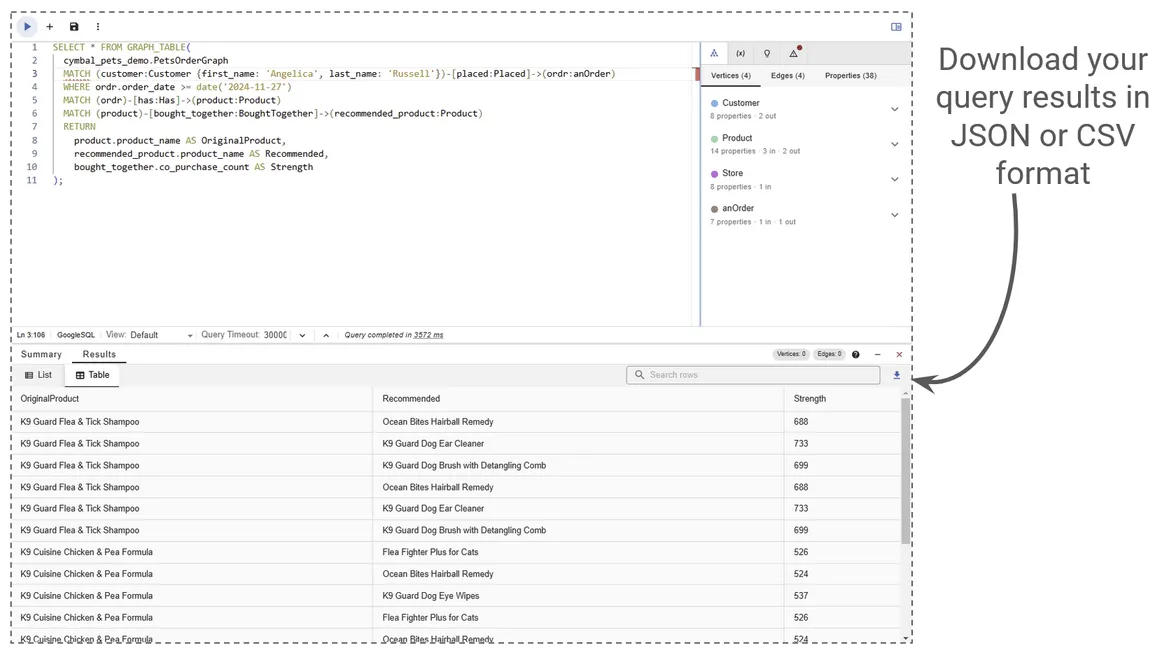Click the magnifier icon in Search rows
This screenshot has height=655, width=1169.
pos(639,375)
